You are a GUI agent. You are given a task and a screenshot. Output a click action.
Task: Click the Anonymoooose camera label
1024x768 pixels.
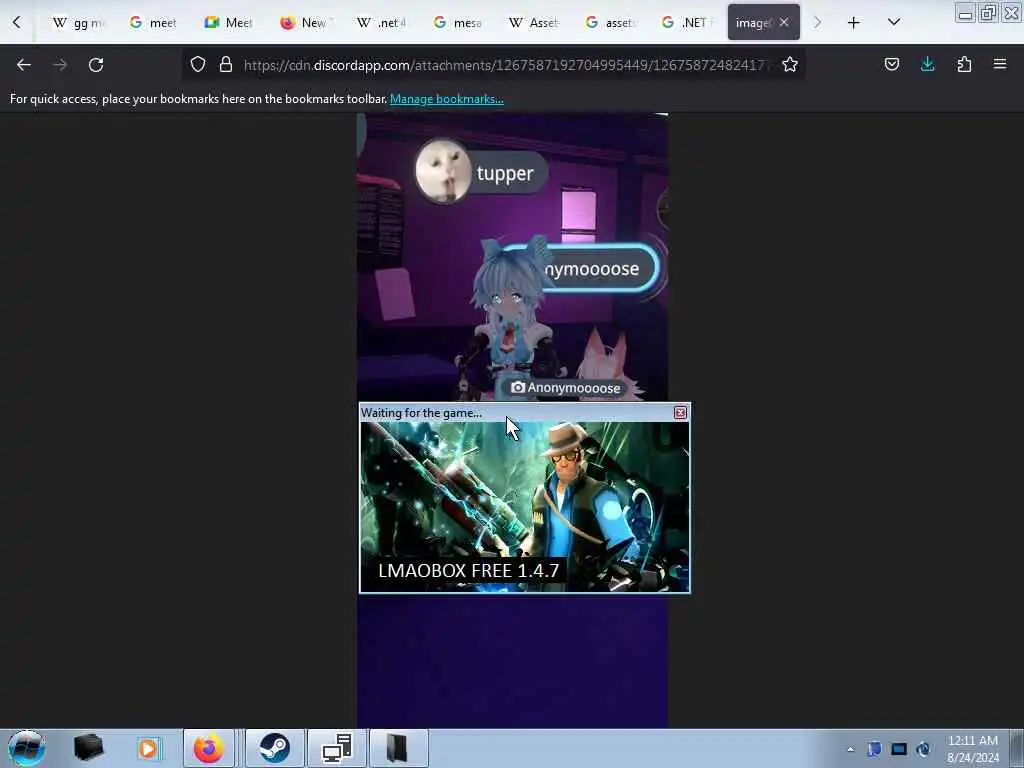click(566, 387)
